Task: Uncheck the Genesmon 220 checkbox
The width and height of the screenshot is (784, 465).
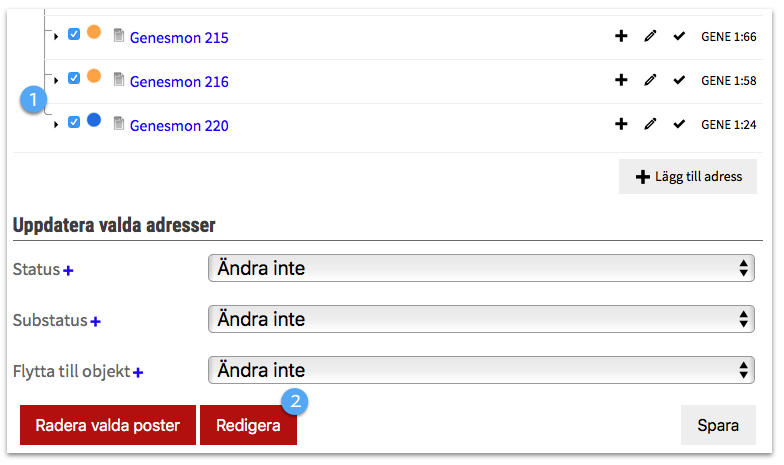Action: pos(74,122)
